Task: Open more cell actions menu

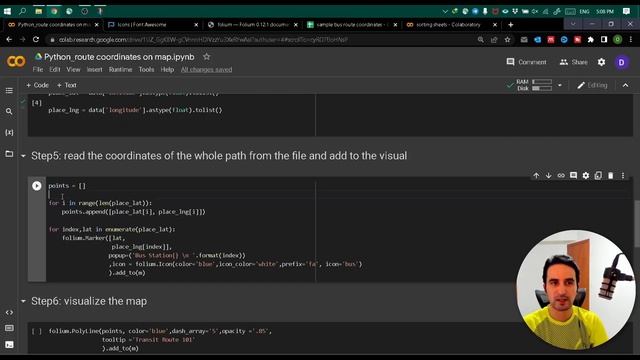Action: point(623,176)
